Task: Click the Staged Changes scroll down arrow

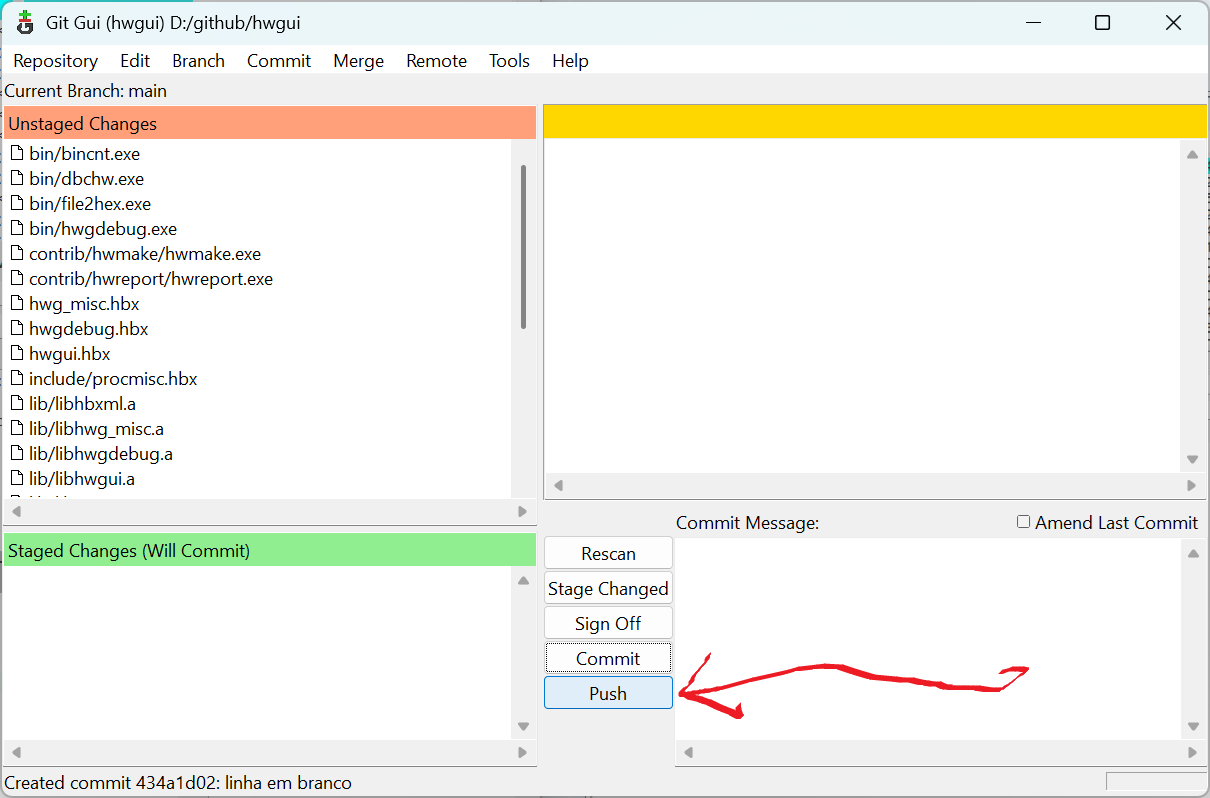Action: 523,727
